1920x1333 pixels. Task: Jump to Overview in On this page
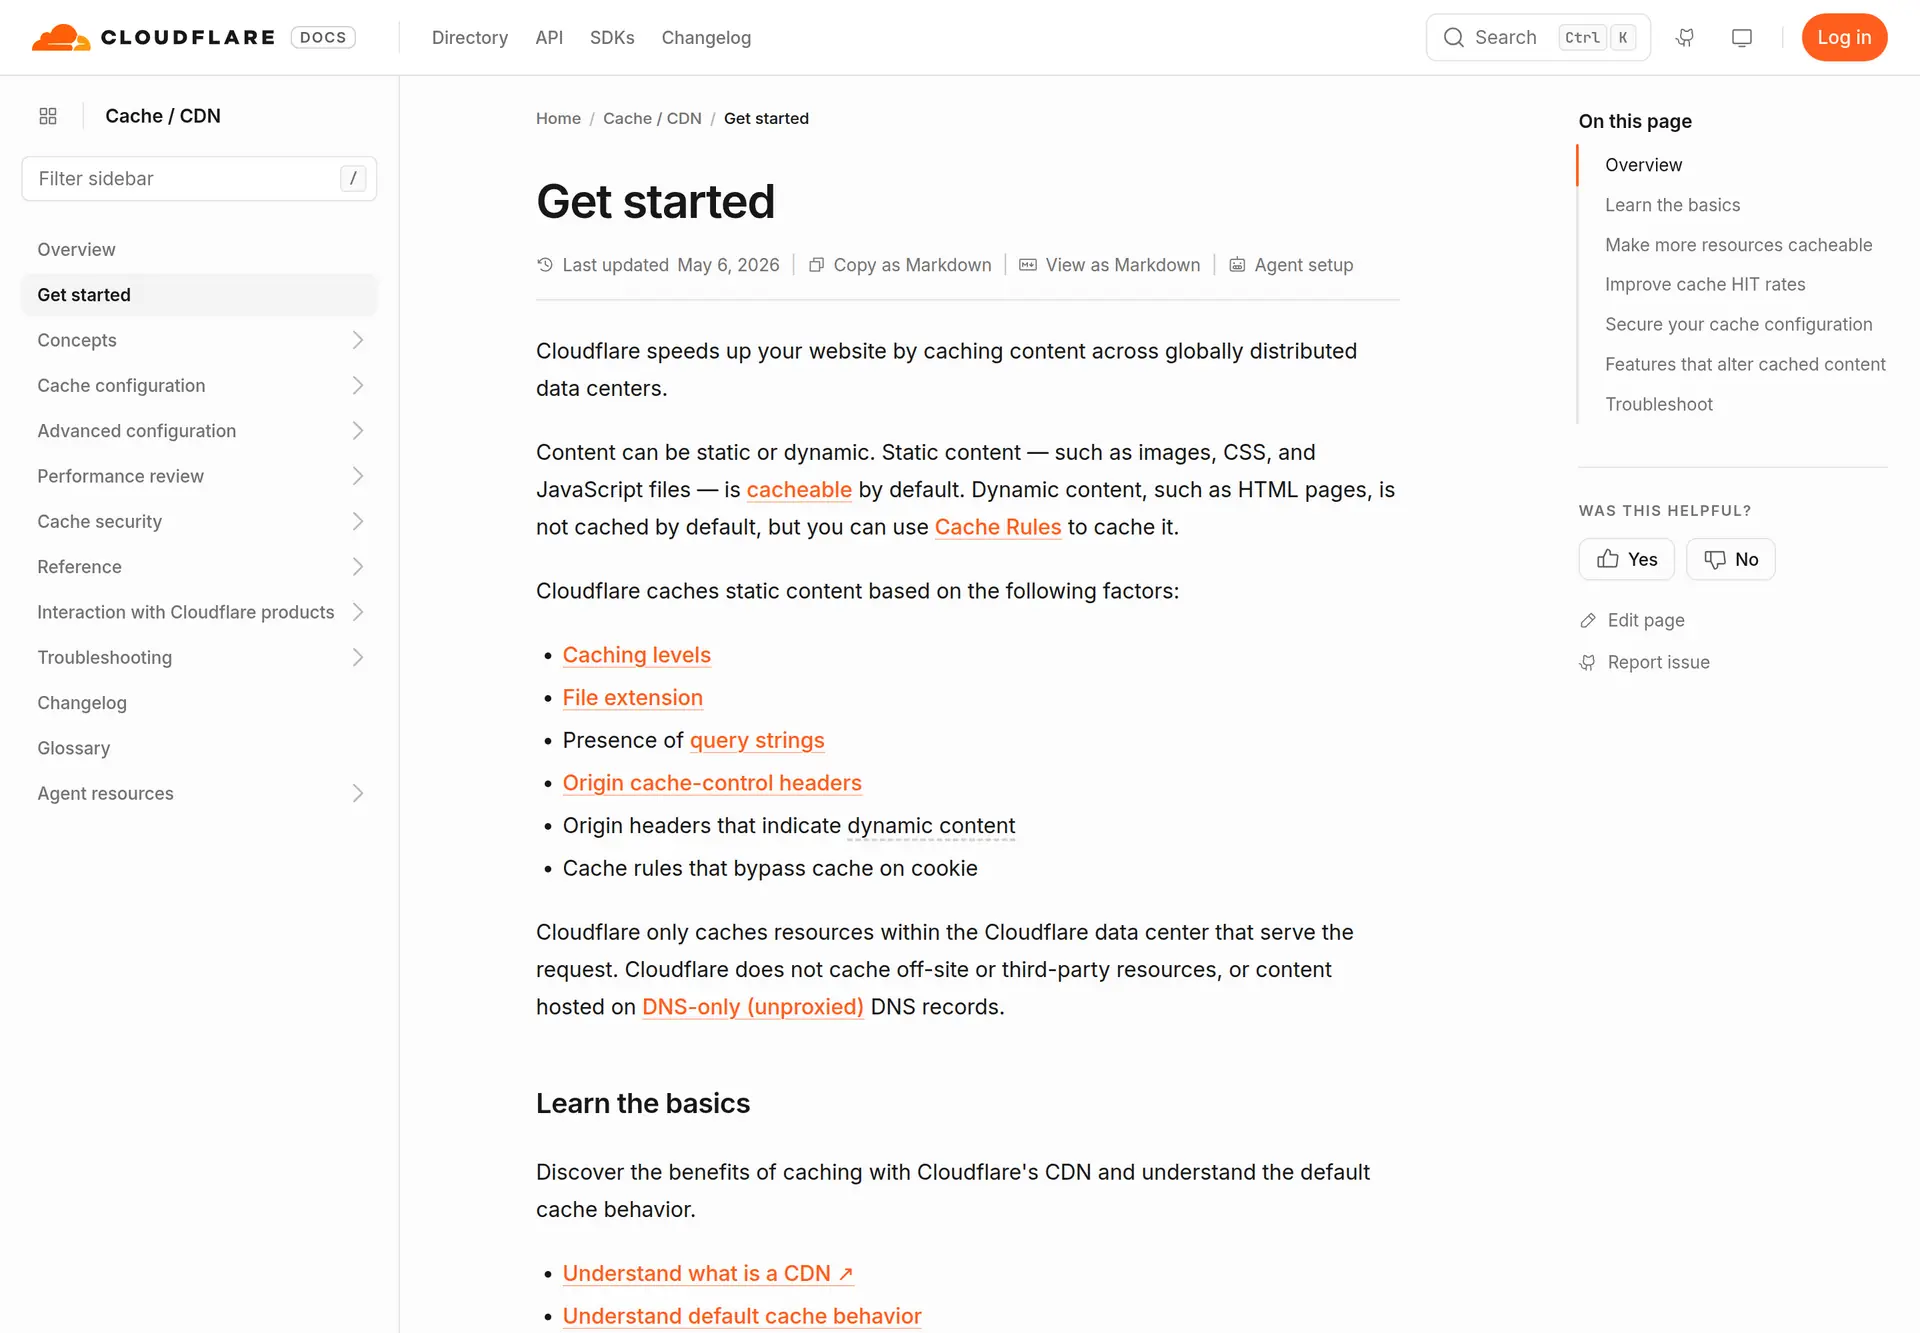(x=1644, y=165)
